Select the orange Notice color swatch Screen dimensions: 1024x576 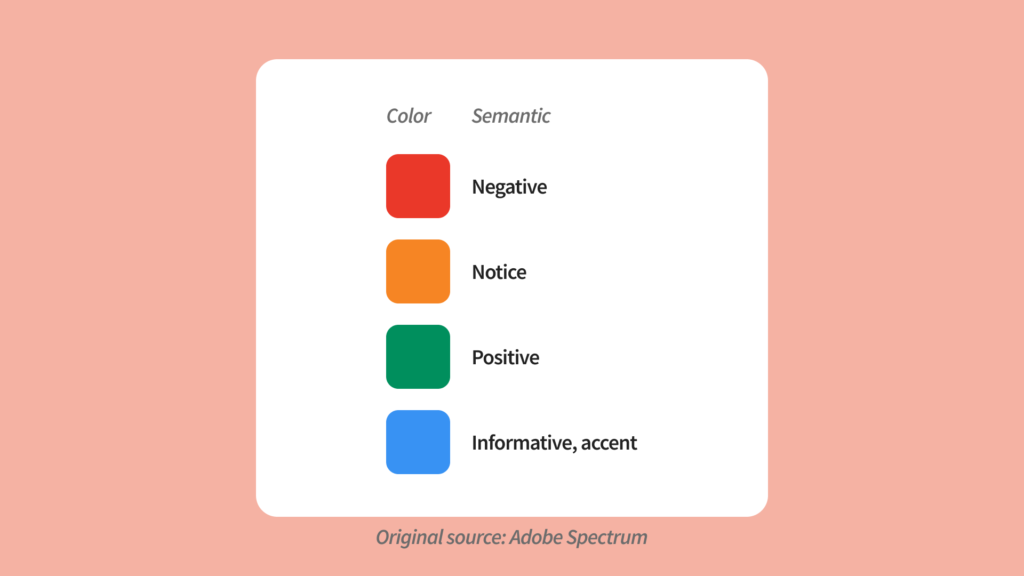click(418, 272)
